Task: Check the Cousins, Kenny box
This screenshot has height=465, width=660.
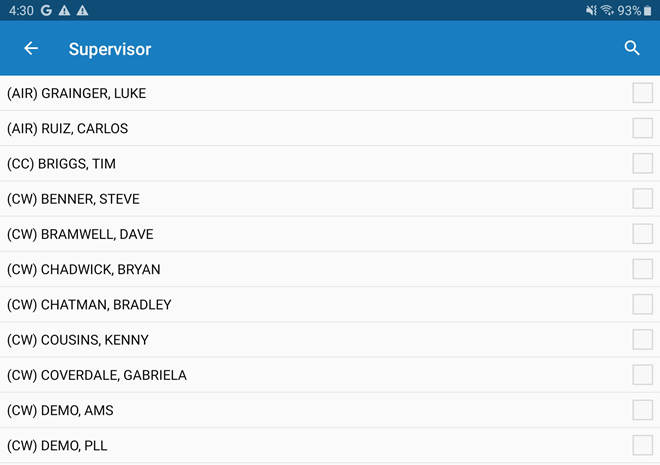Action: (x=642, y=340)
